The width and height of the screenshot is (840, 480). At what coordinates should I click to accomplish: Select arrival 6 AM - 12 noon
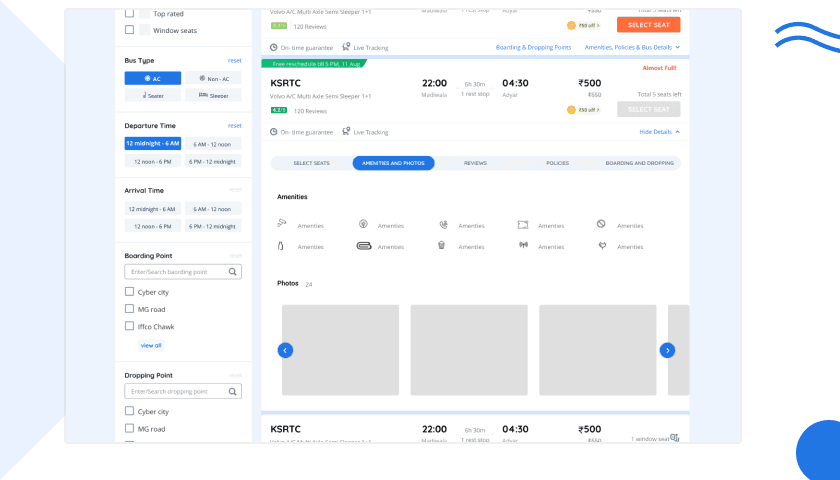[213, 209]
